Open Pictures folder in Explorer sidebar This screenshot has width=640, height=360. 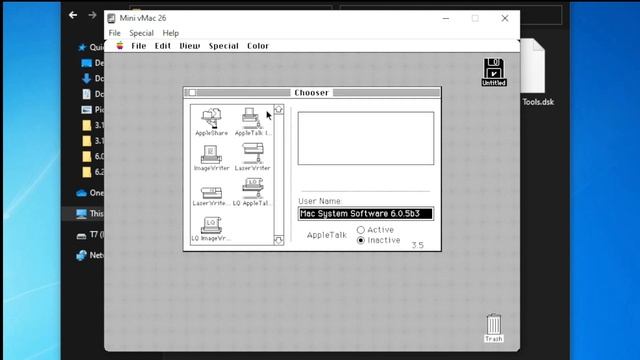point(92,109)
